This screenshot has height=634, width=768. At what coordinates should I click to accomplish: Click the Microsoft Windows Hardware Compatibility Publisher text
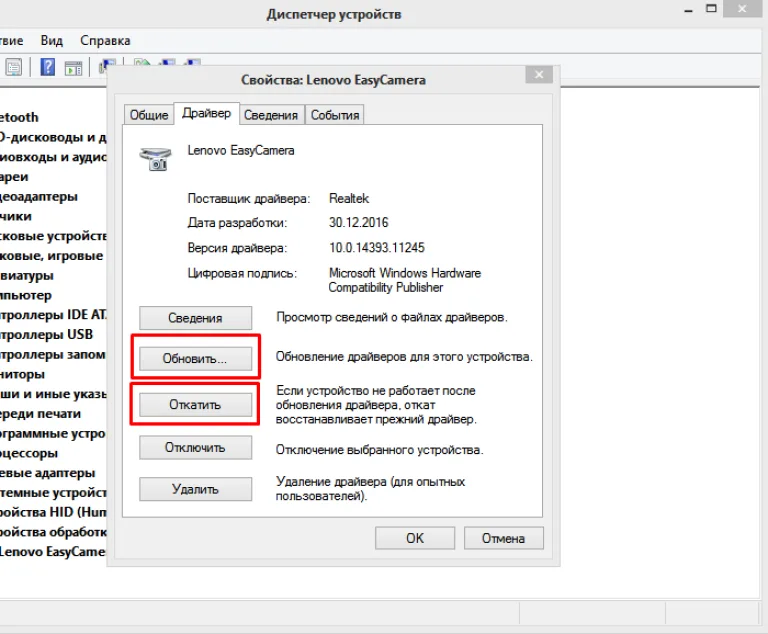point(405,280)
